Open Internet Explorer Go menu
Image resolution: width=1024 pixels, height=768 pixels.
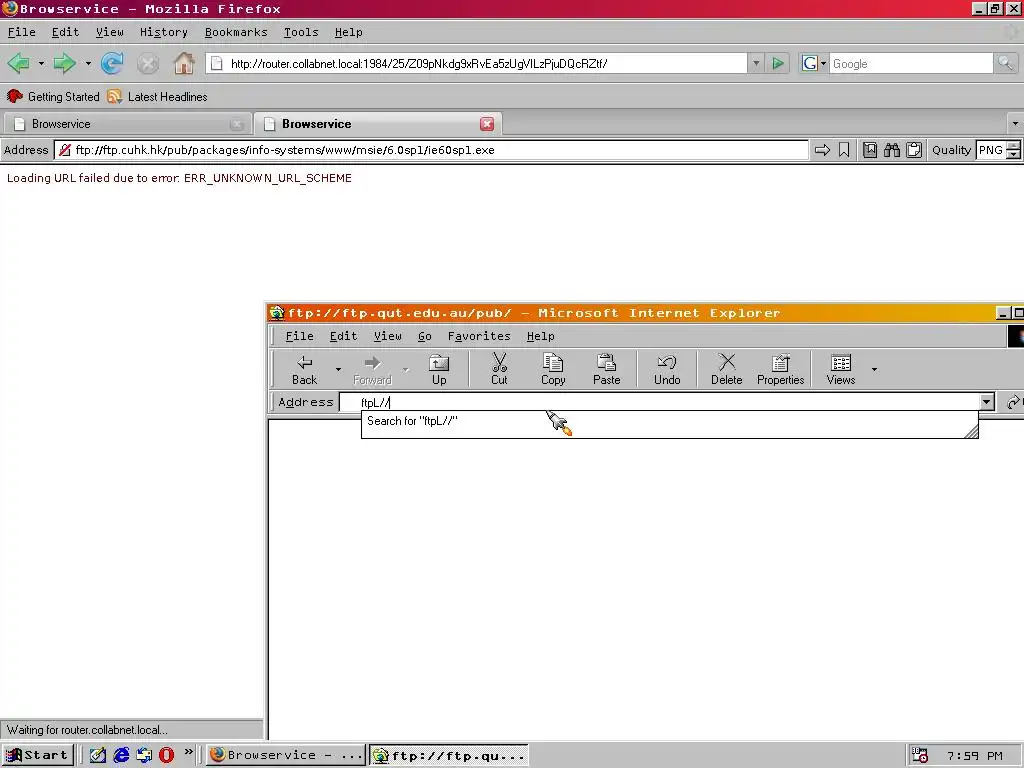424,336
